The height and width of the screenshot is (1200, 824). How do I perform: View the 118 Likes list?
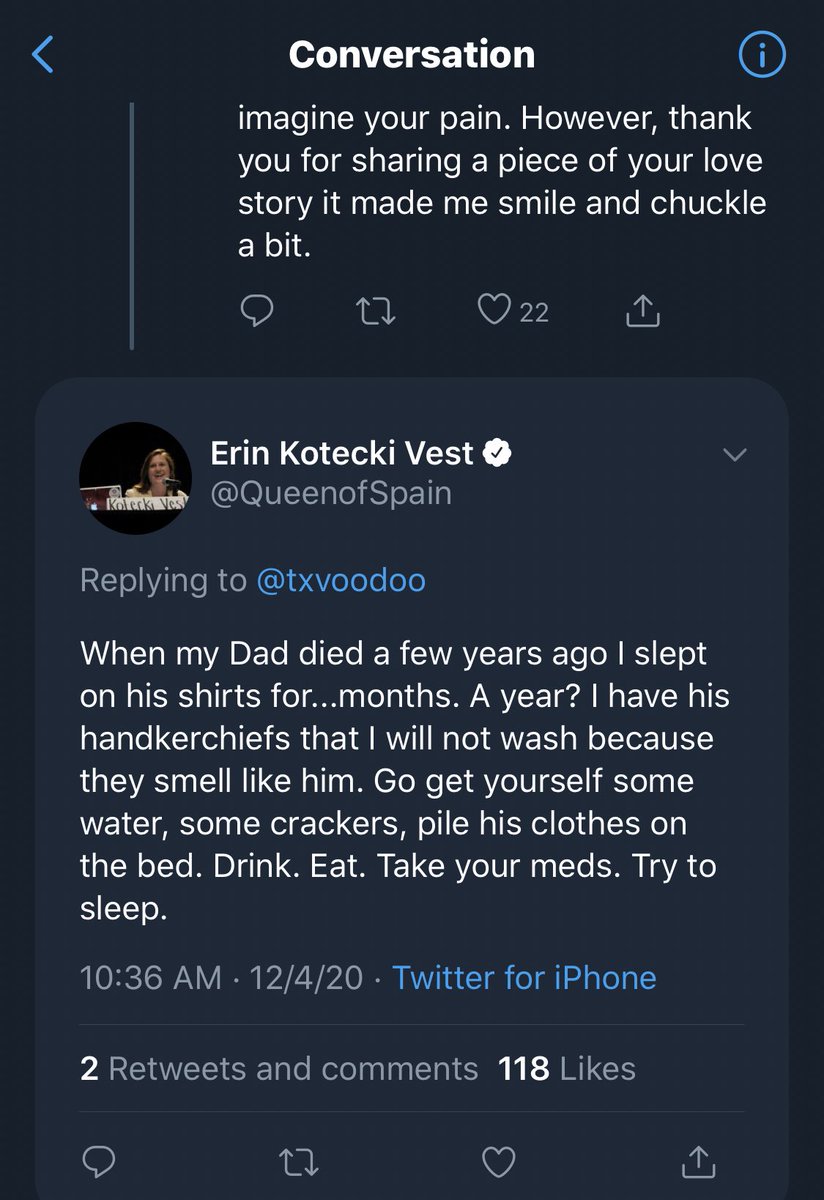click(x=567, y=1068)
